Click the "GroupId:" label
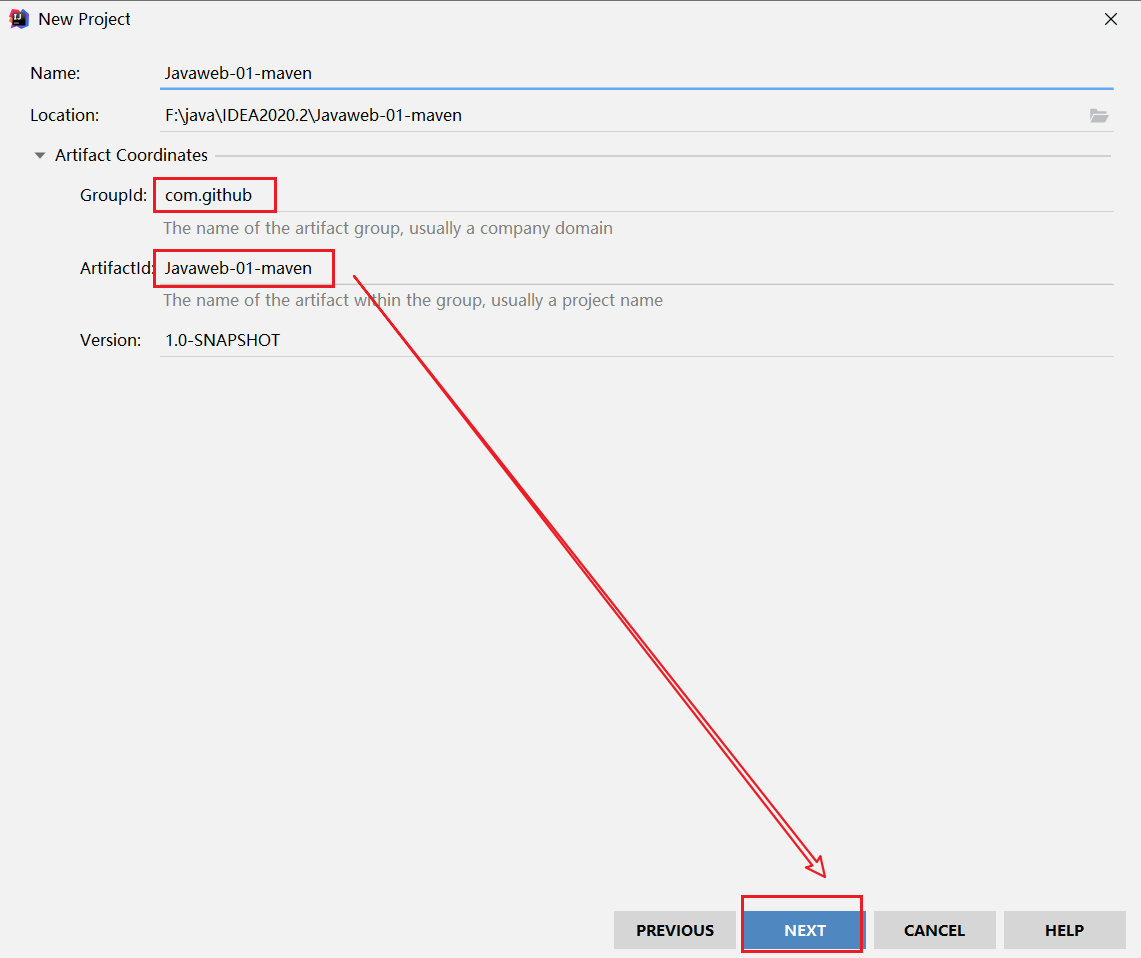The width and height of the screenshot is (1141, 958). pos(113,196)
